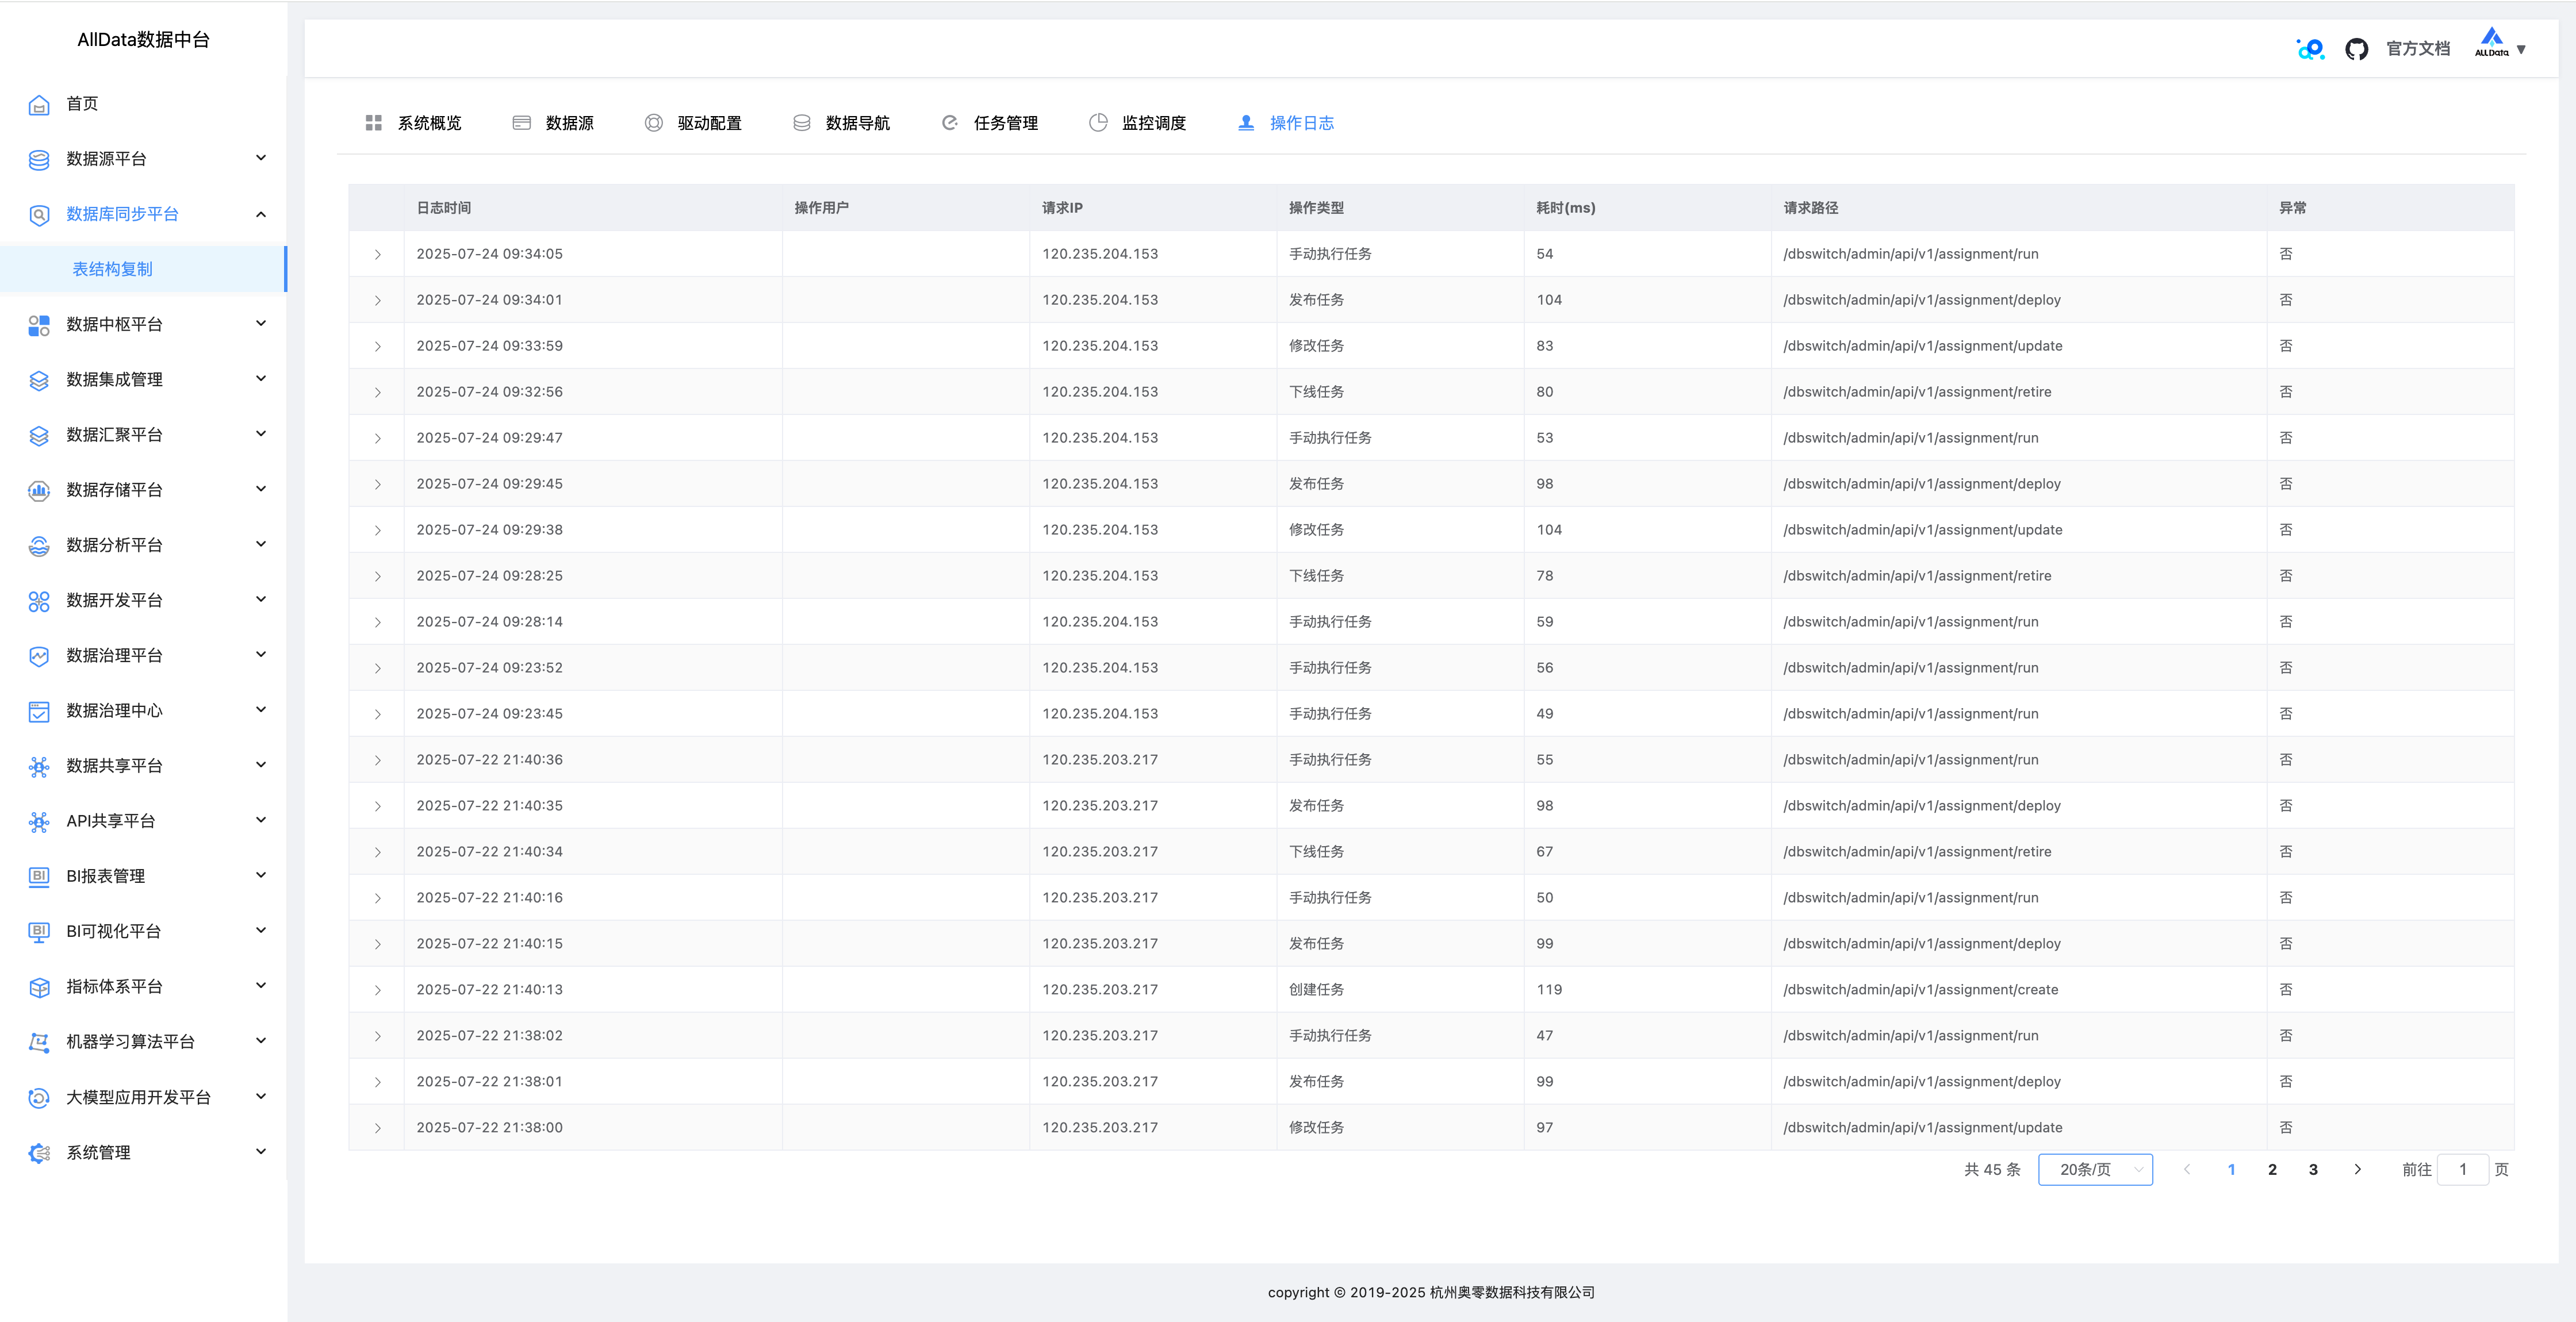Viewport: 2576px width, 1322px height.
Task: Open the GitHub icon in header
Action: tap(2356, 49)
